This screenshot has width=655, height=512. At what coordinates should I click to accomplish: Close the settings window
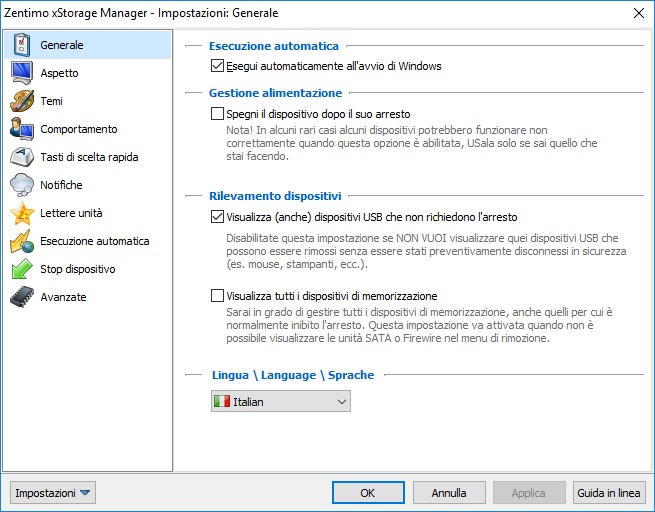coord(639,13)
